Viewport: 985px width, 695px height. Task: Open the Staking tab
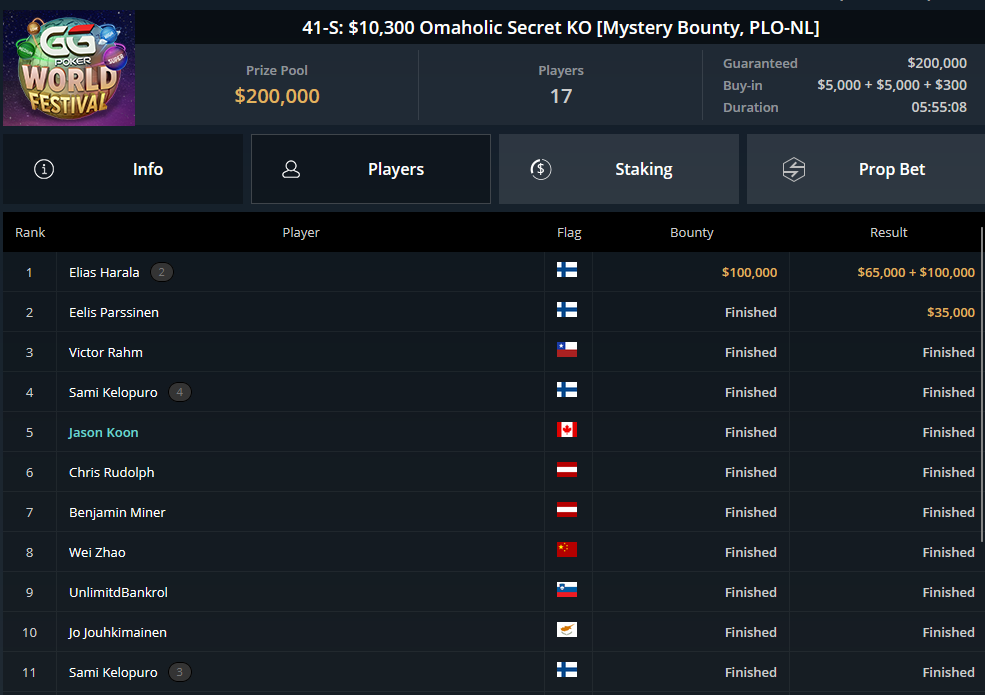619,169
